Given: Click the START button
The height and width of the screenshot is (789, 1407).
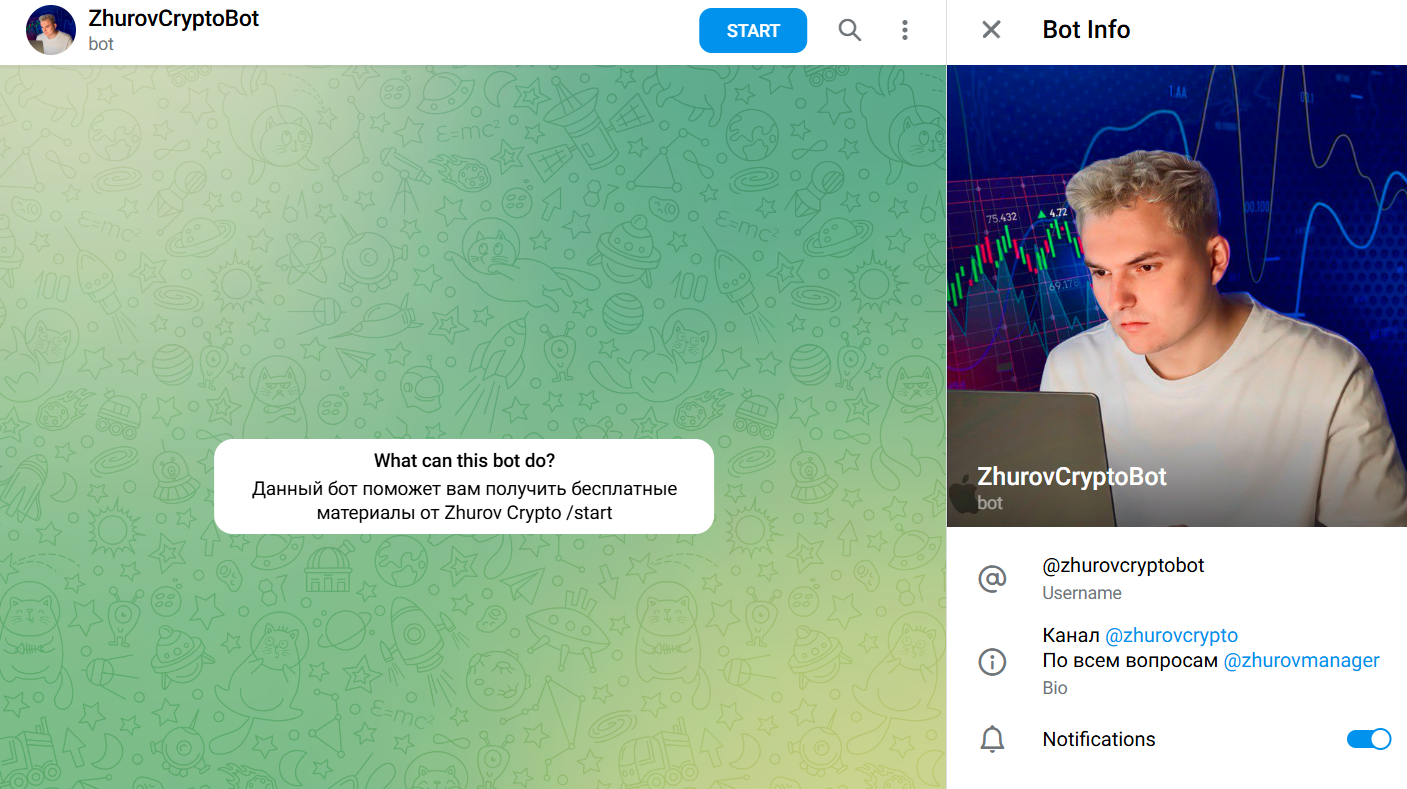Looking at the screenshot, I should point(753,30).
